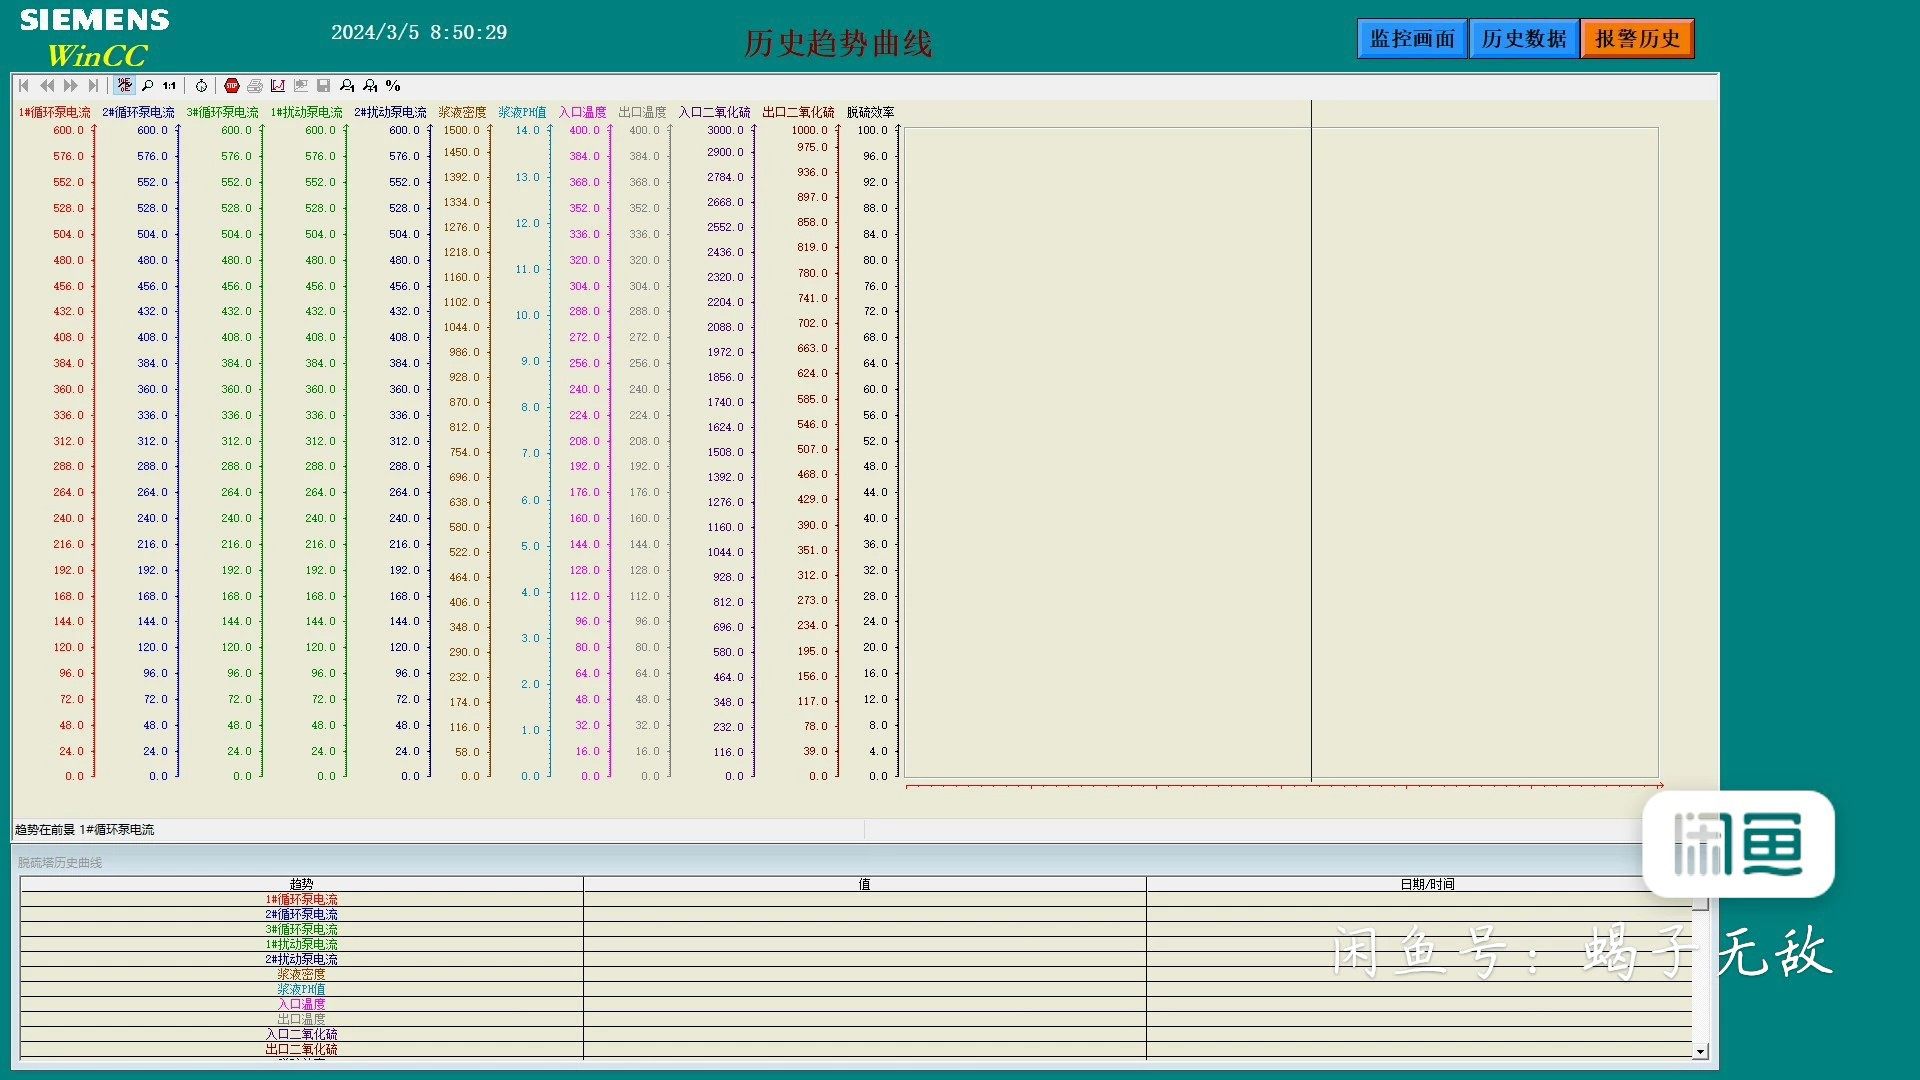The height and width of the screenshot is (1080, 1920).
Task: Select 浆液PH值 row in trend table
Action: point(301,989)
